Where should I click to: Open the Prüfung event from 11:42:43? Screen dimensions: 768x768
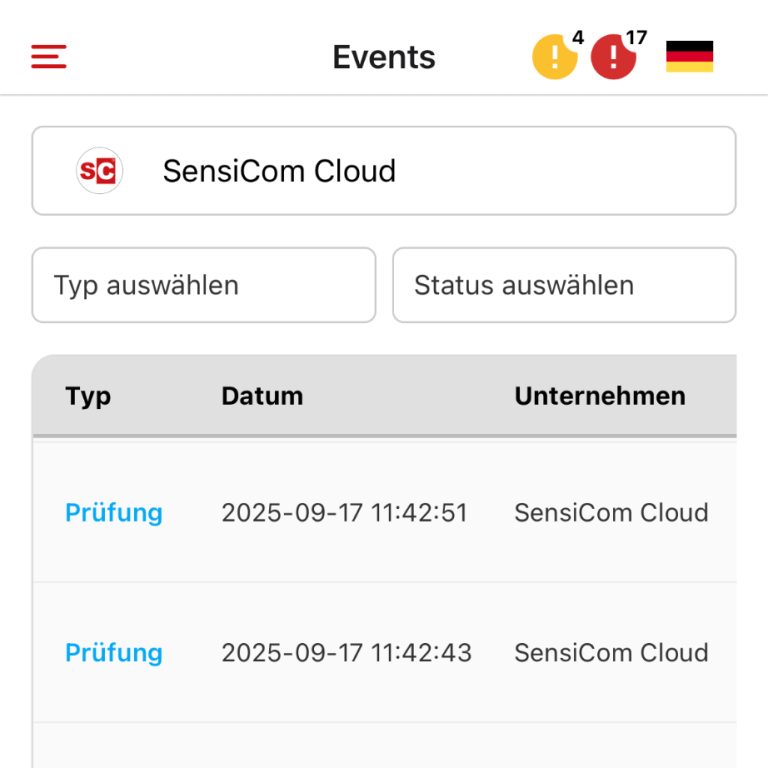[114, 653]
